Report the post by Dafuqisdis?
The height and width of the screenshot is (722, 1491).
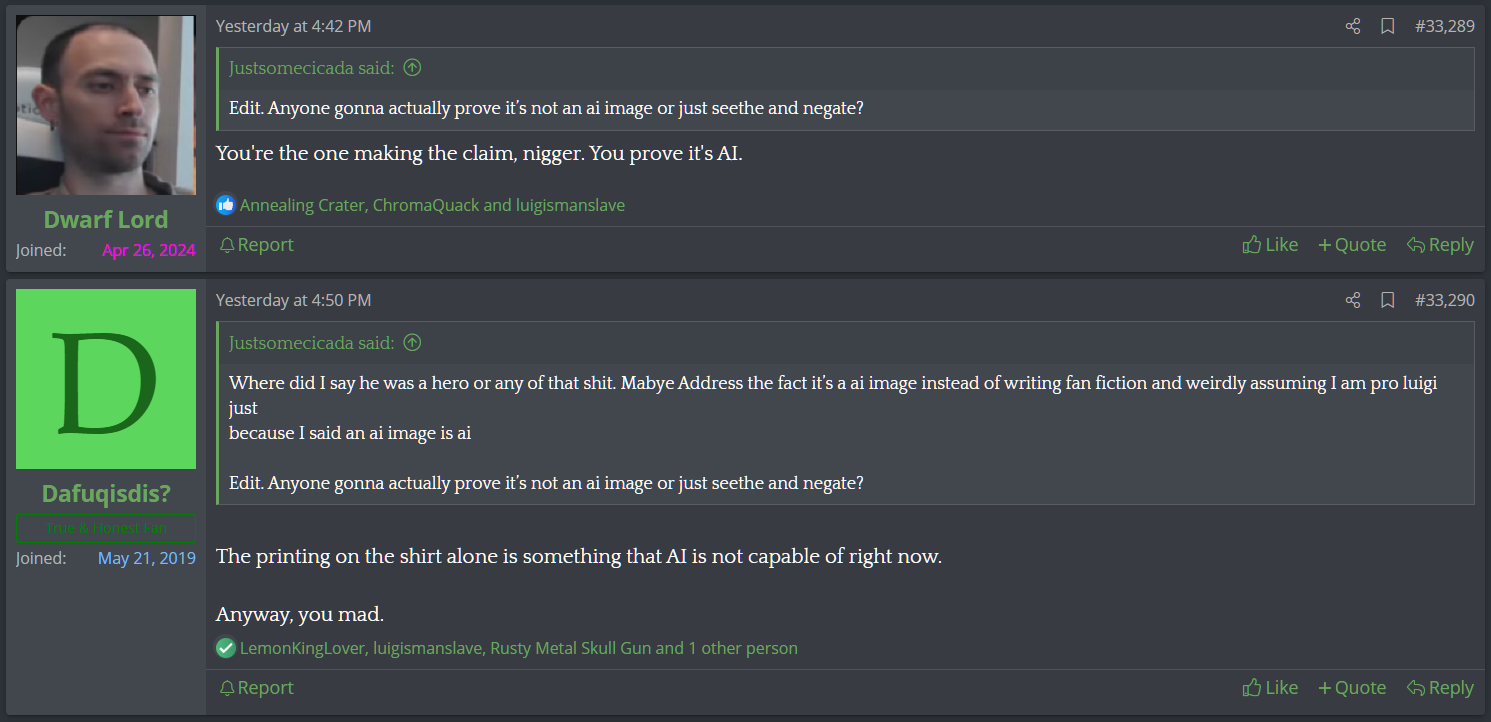click(x=256, y=688)
